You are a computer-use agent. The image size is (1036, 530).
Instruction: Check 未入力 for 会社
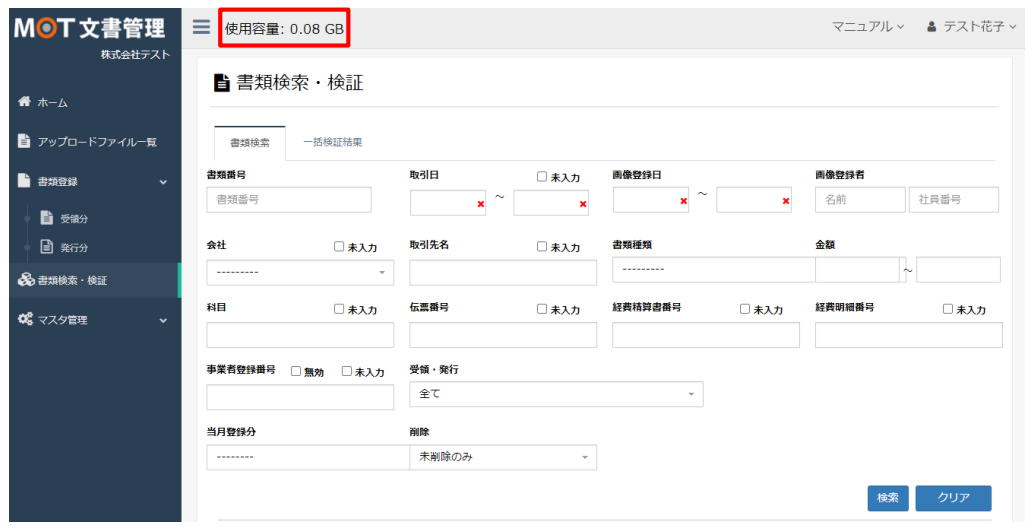click(x=339, y=246)
